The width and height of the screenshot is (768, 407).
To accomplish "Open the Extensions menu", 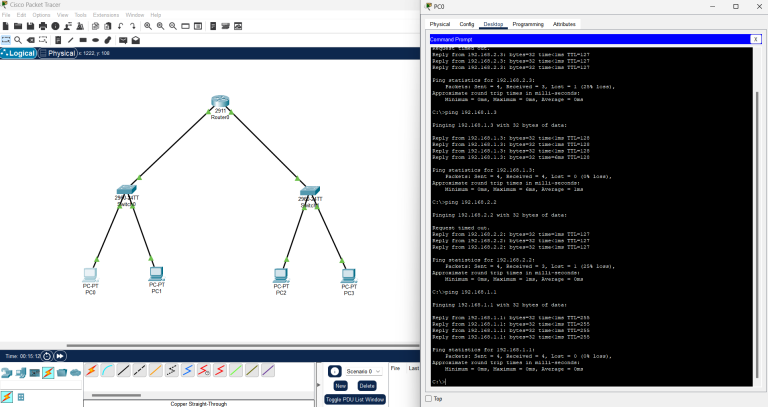I will [x=106, y=15].
